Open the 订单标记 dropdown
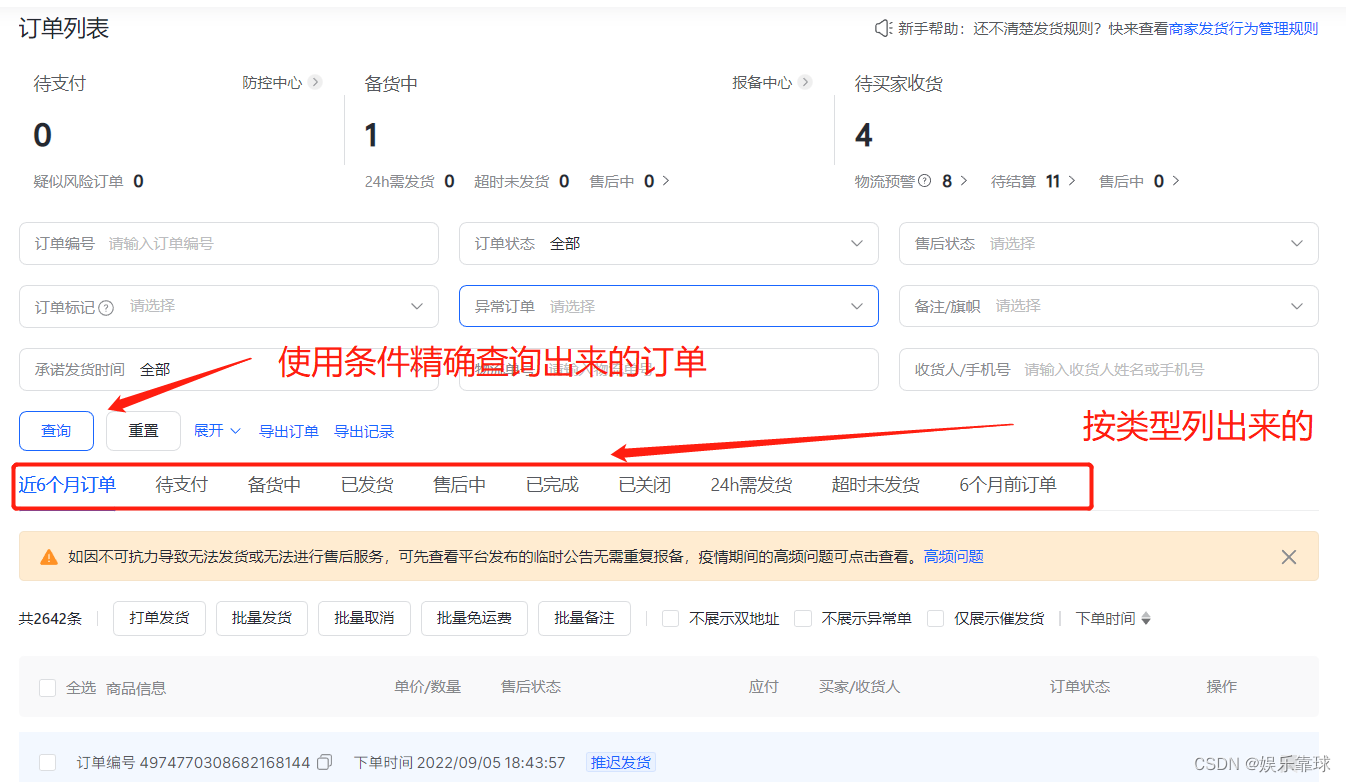Viewport: 1346px width, 782px height. (x=229, y=306)
